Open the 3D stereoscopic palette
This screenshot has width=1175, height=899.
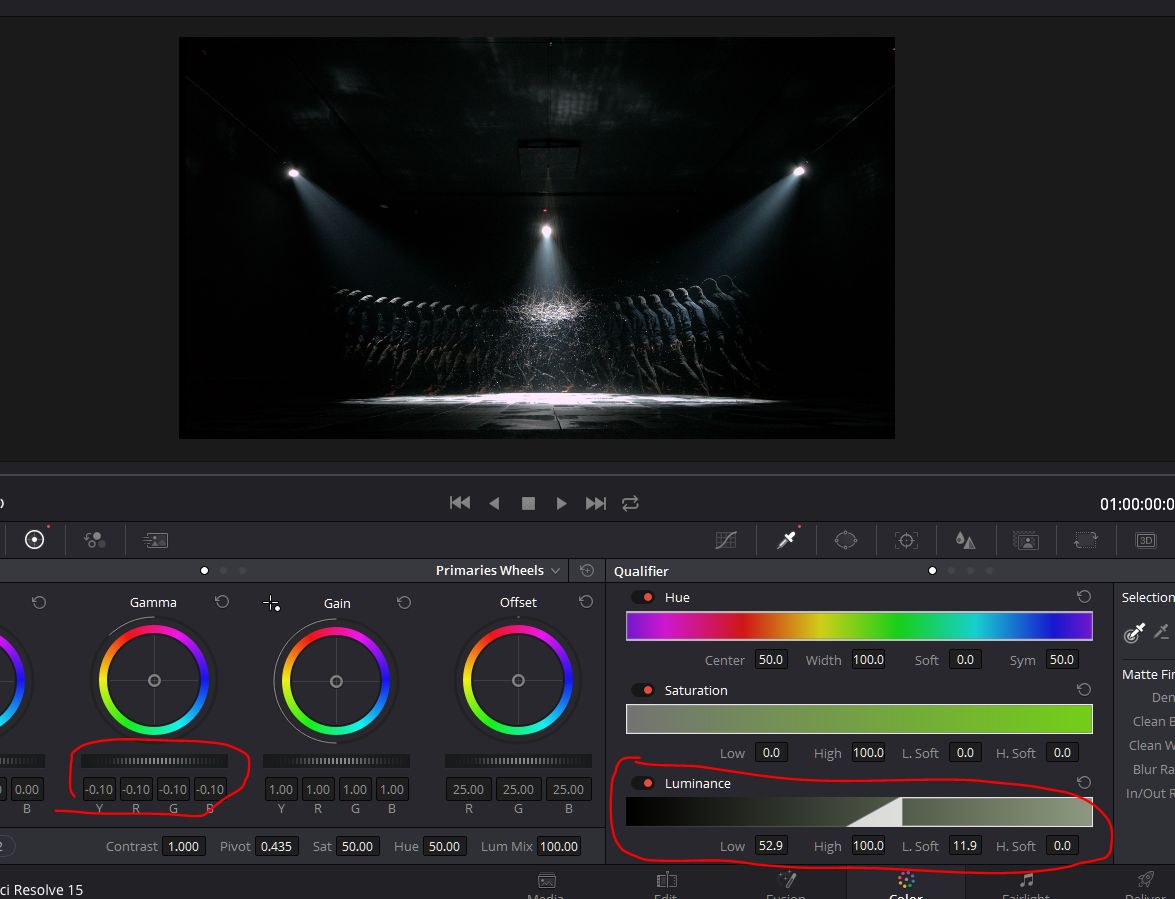[x=1146, y=540]
